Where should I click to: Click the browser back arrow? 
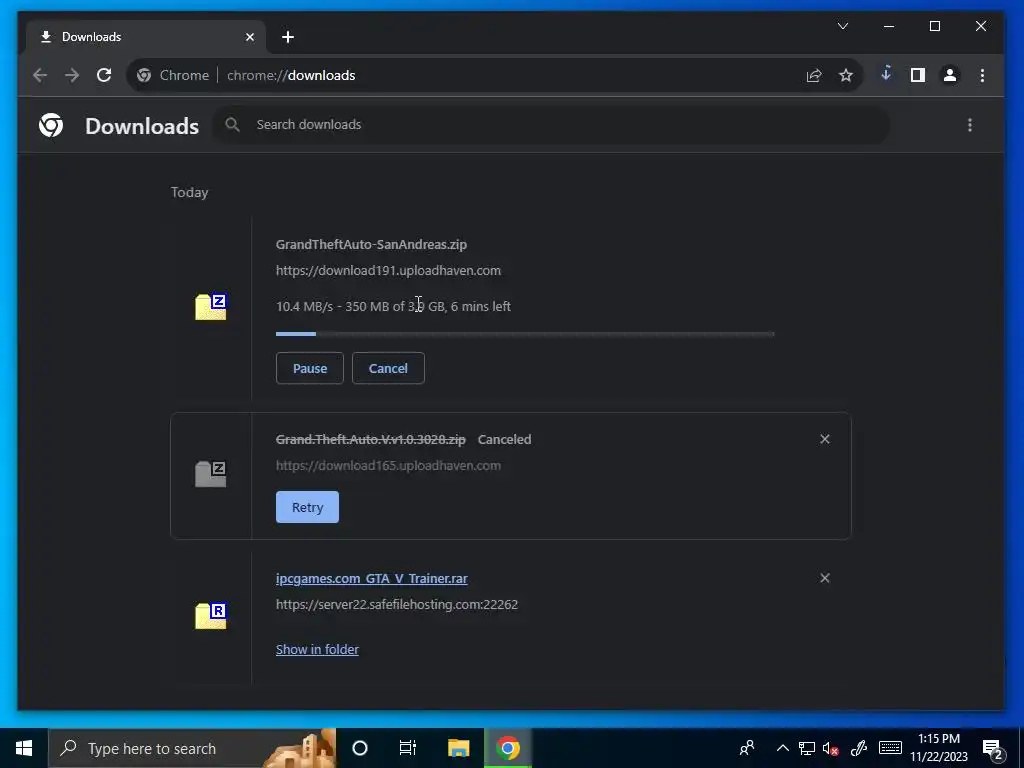coord(40,75)
